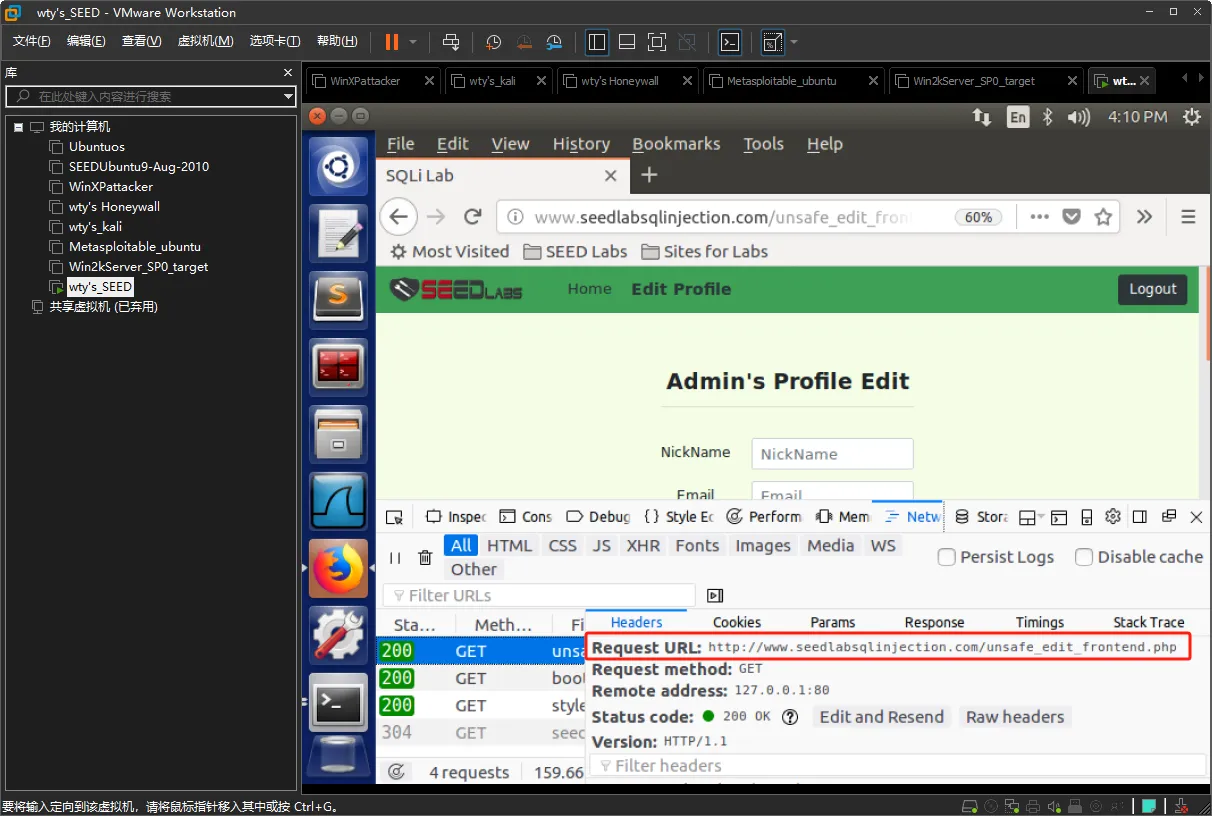Filter network requests by WS

click(x=883, y=545)
